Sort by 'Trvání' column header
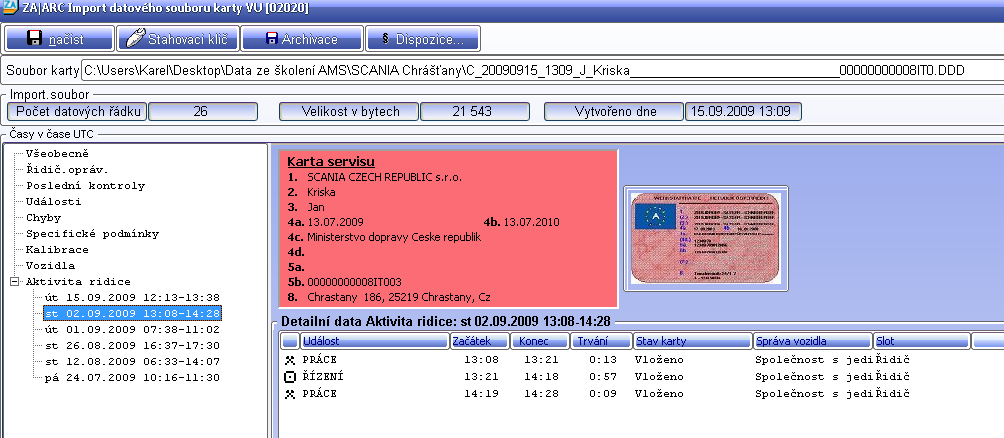 [x=601, y=341]
